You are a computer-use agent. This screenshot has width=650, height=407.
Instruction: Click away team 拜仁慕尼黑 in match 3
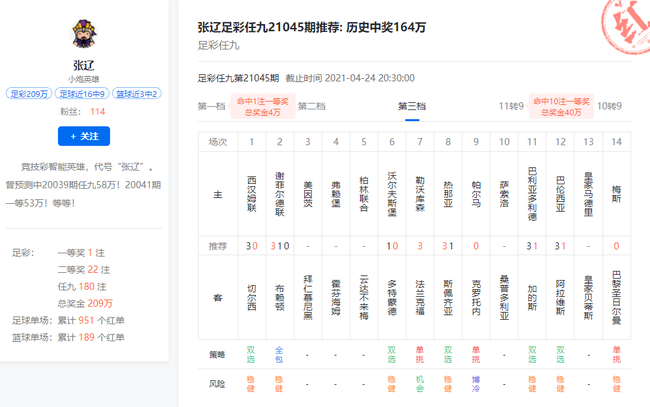click(x=308, y=298)
